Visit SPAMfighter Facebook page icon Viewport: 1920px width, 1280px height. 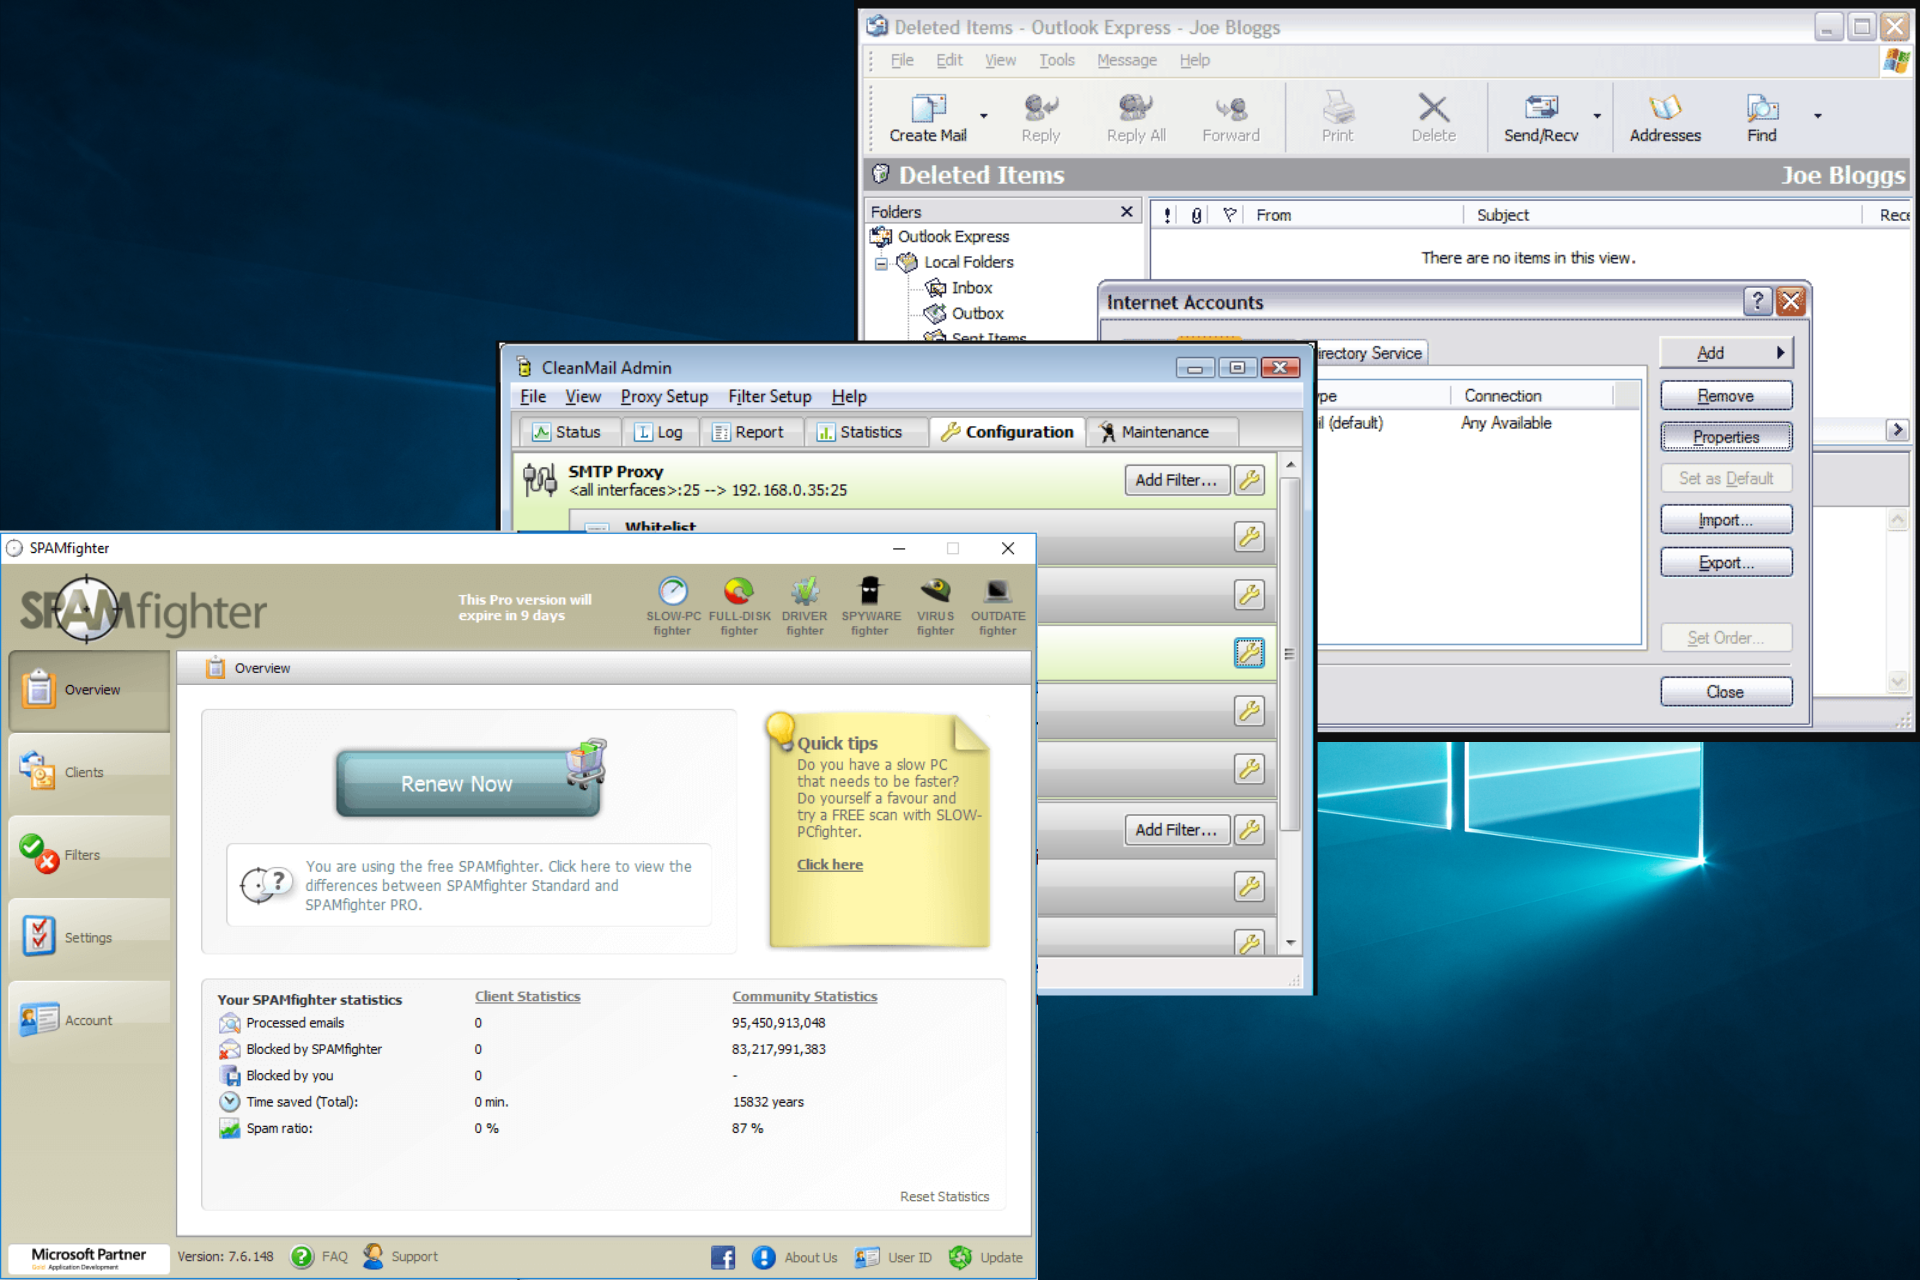(x=723, y=1258)
